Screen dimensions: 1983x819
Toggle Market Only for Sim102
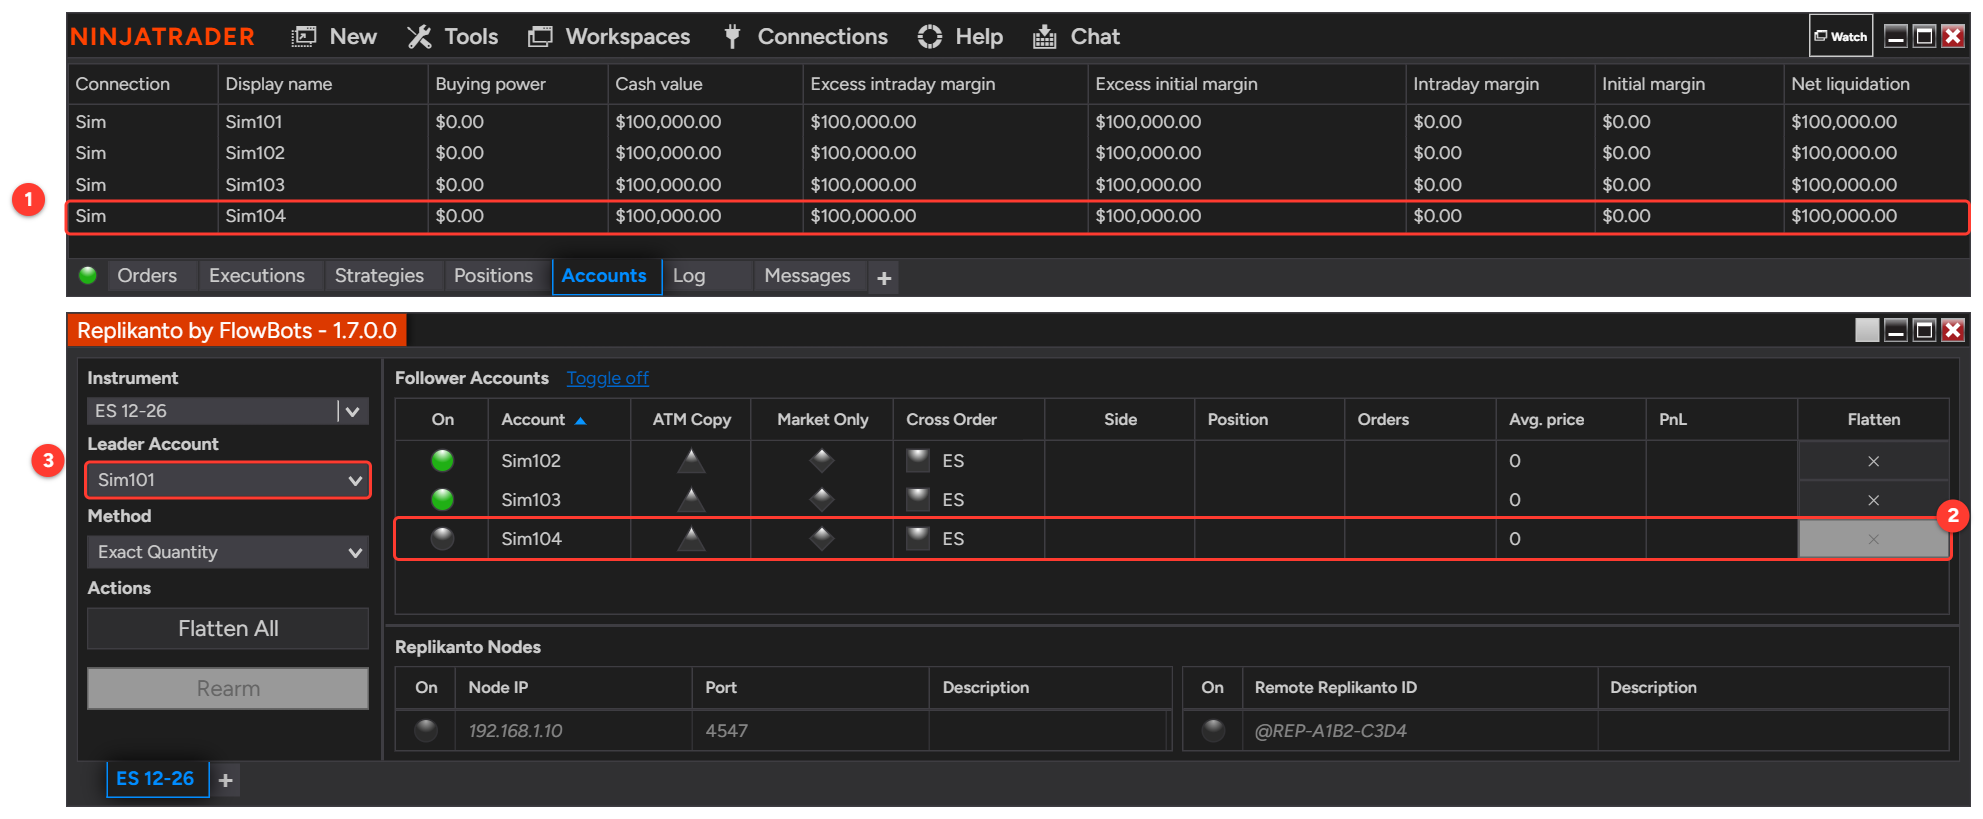point(822,461)
